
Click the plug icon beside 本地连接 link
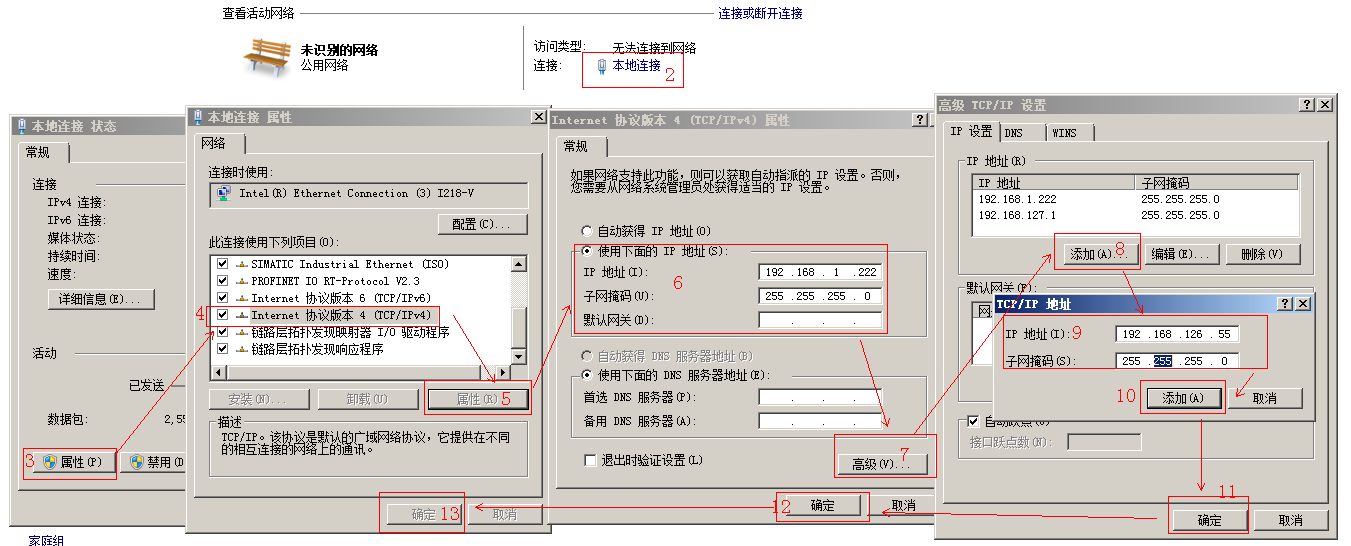601,66
